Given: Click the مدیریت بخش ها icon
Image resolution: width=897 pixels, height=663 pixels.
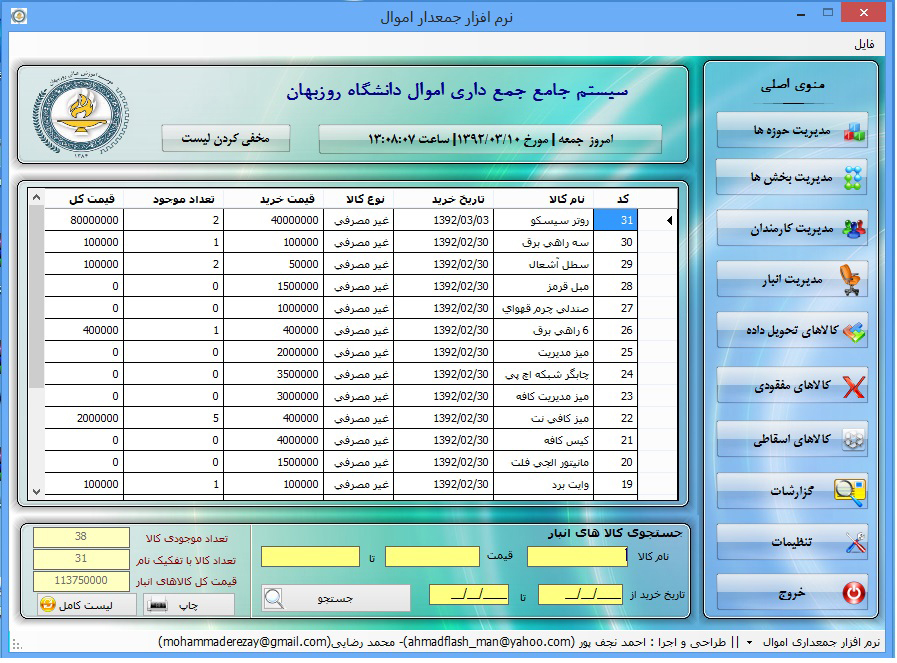Looking at the screenshot, I should tap(854, 179).
